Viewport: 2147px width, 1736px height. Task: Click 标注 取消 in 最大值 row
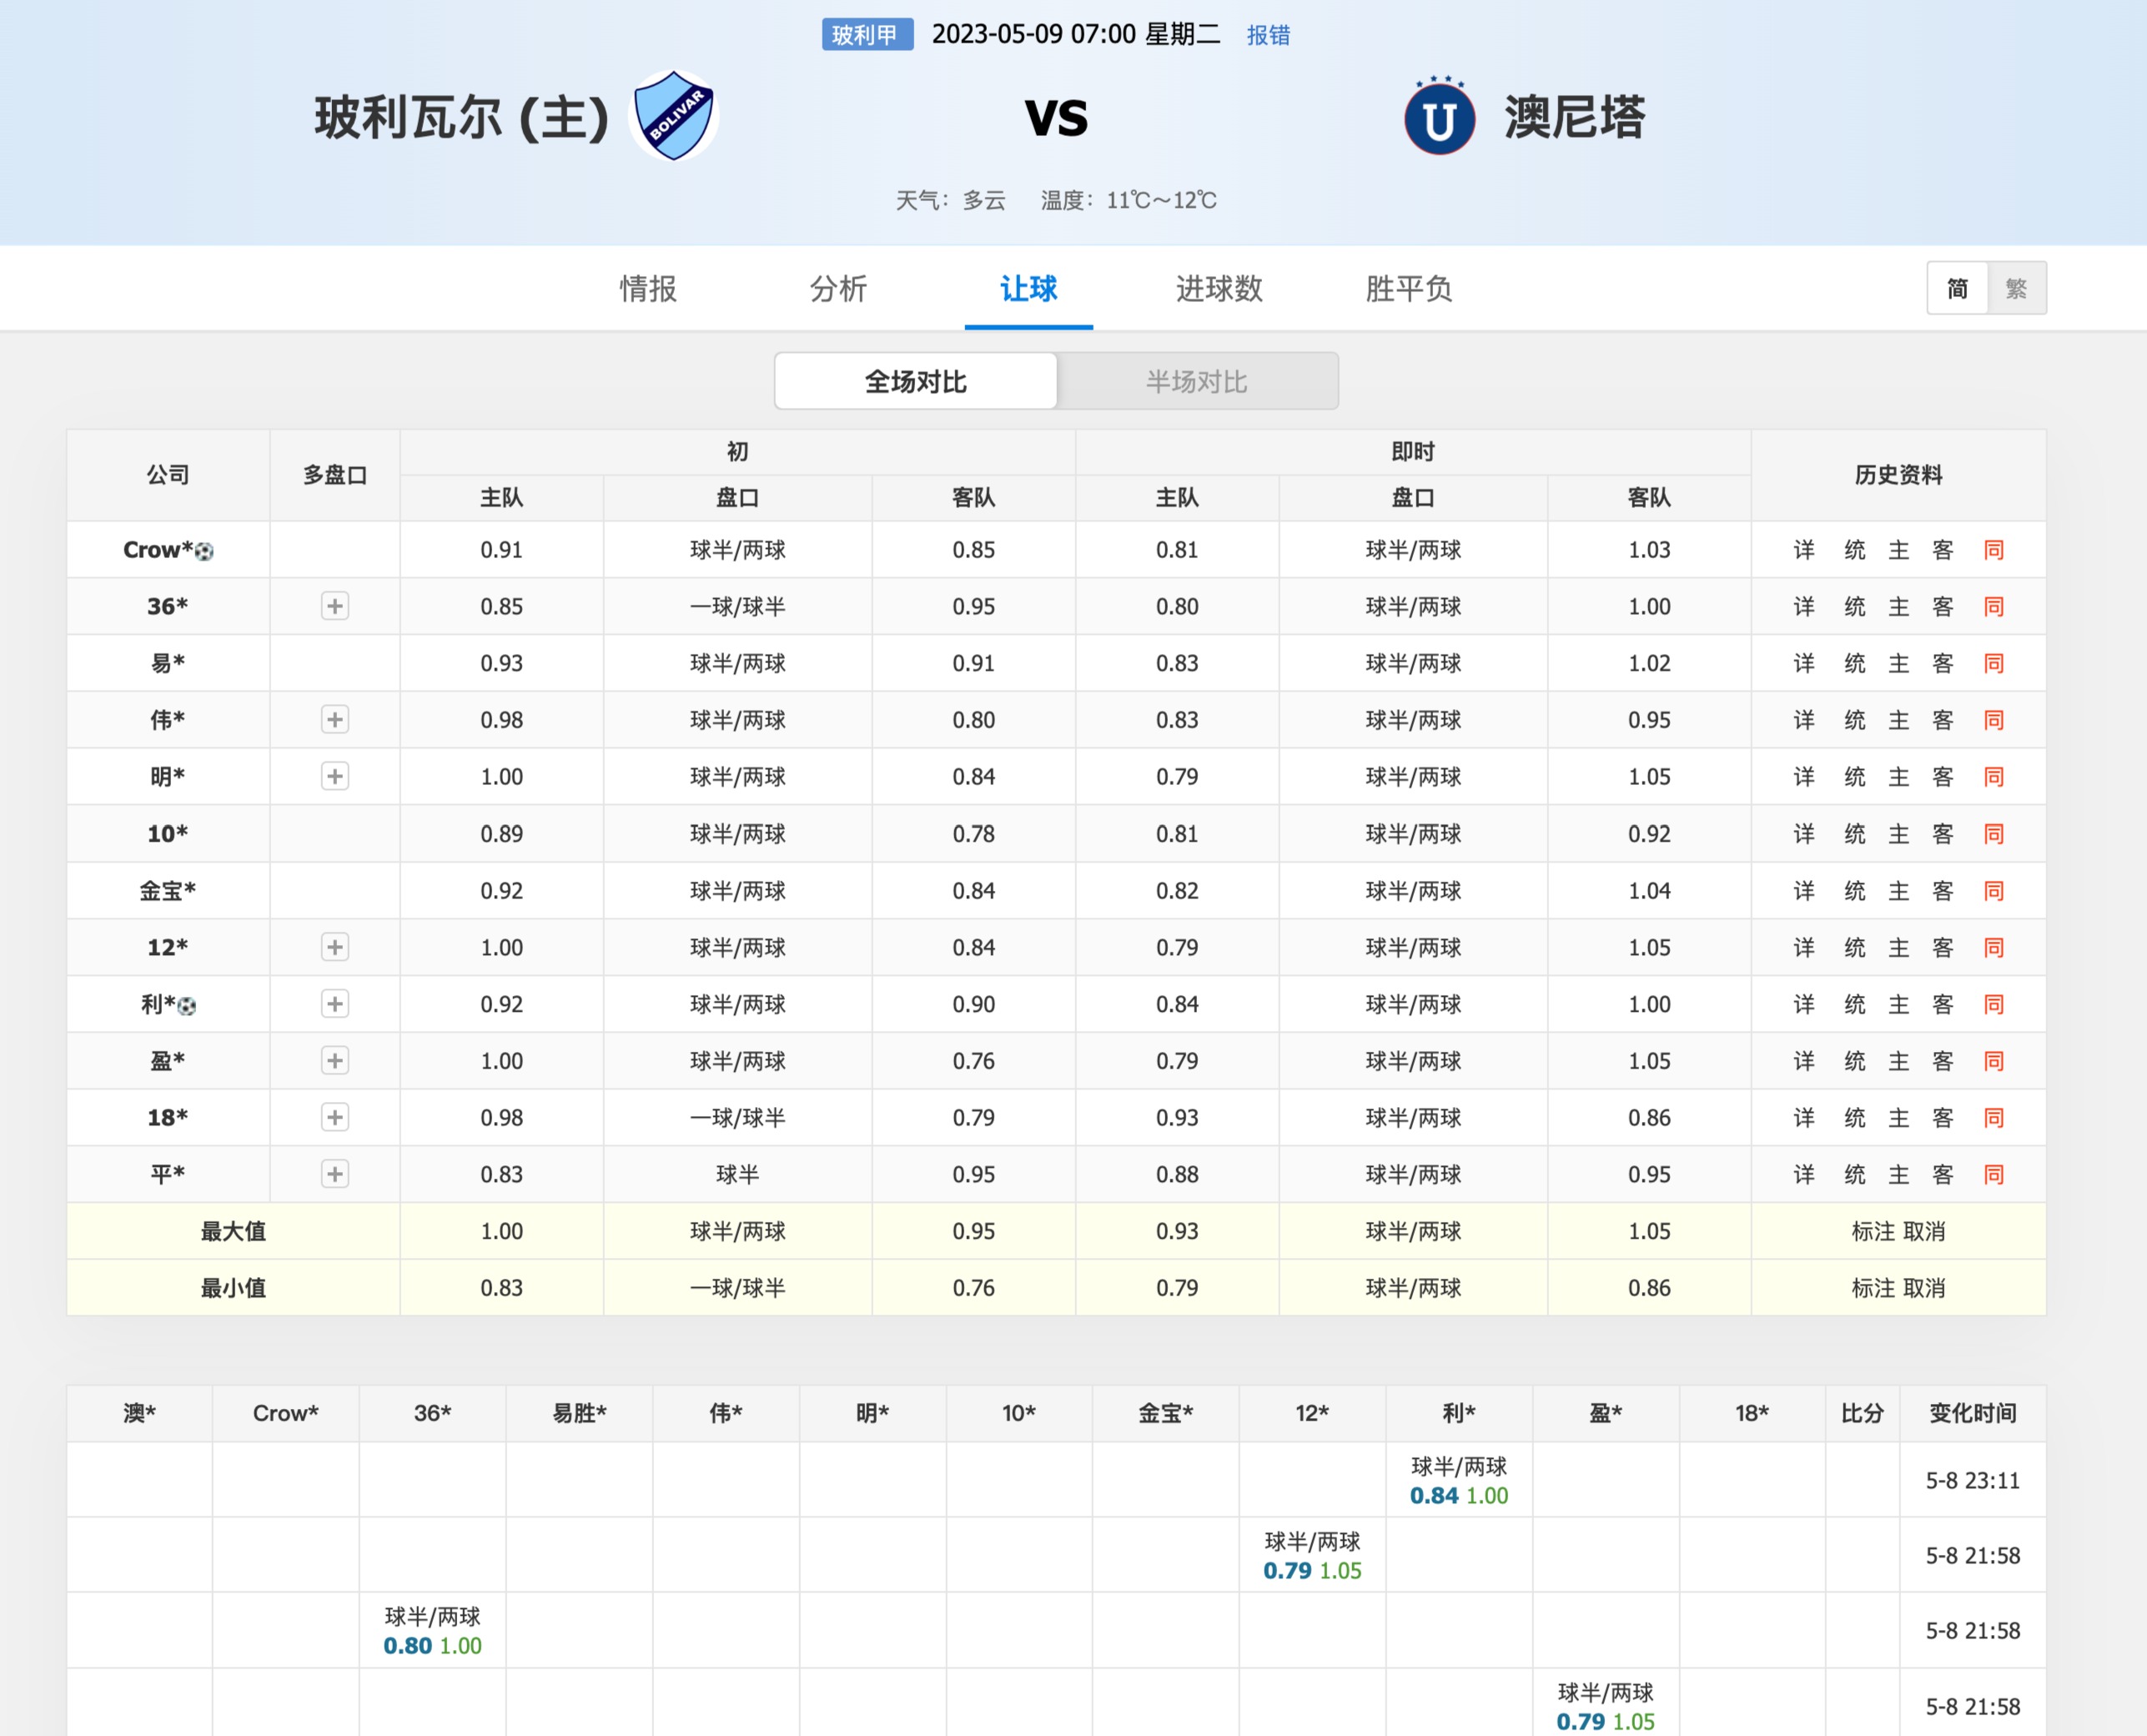point(1898,1231)
